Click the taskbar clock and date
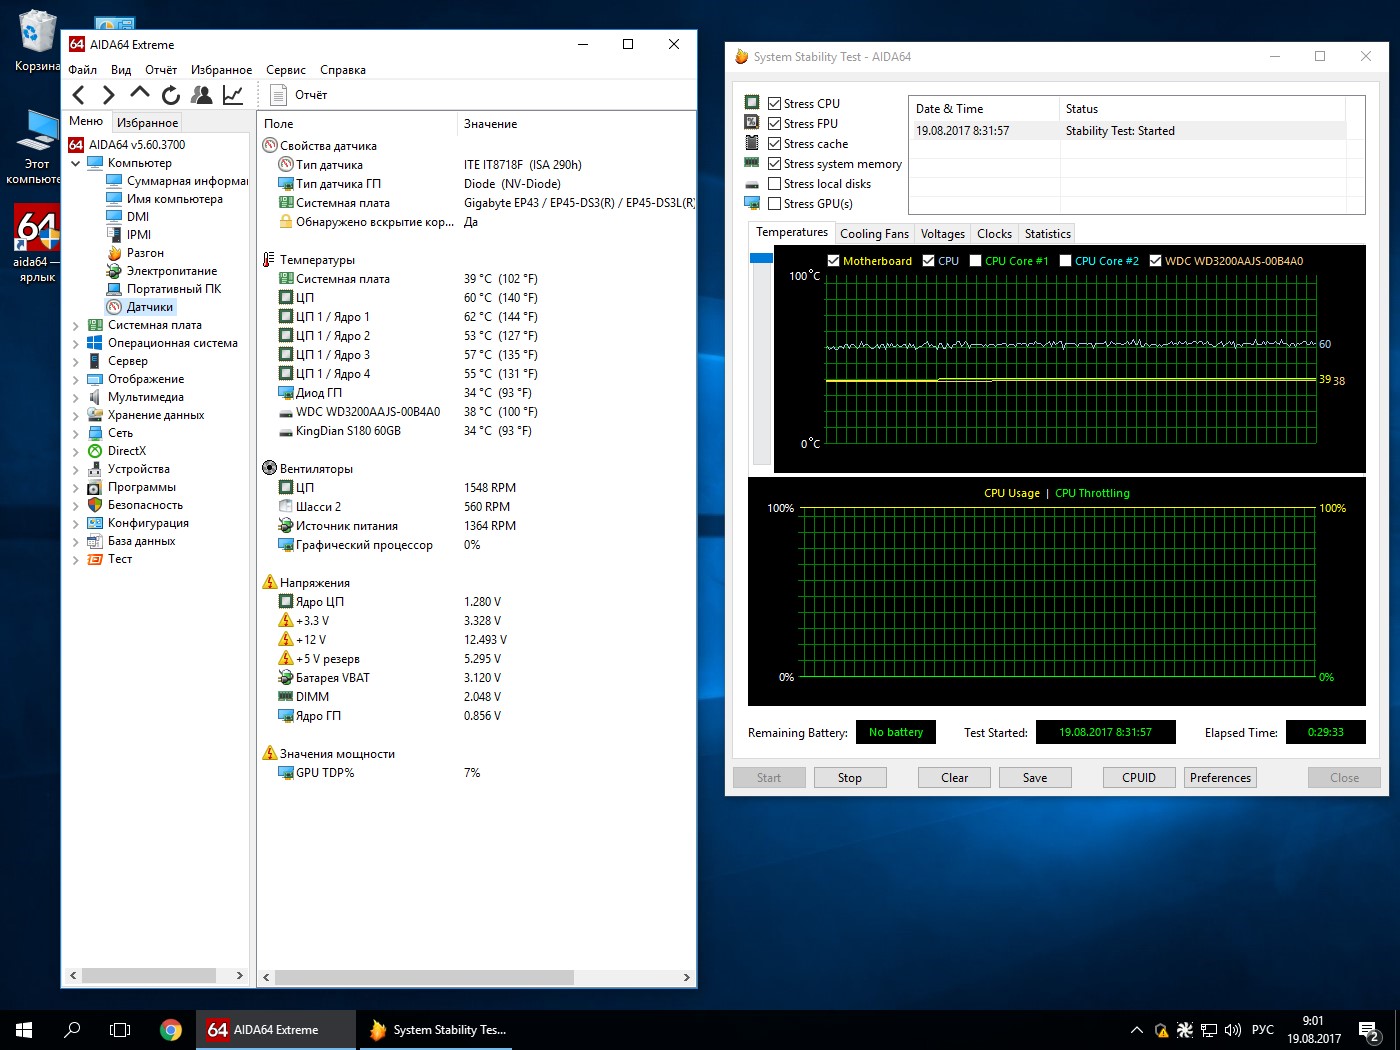This screenshot has width=1400, height=1050. coord(1313,1030)
